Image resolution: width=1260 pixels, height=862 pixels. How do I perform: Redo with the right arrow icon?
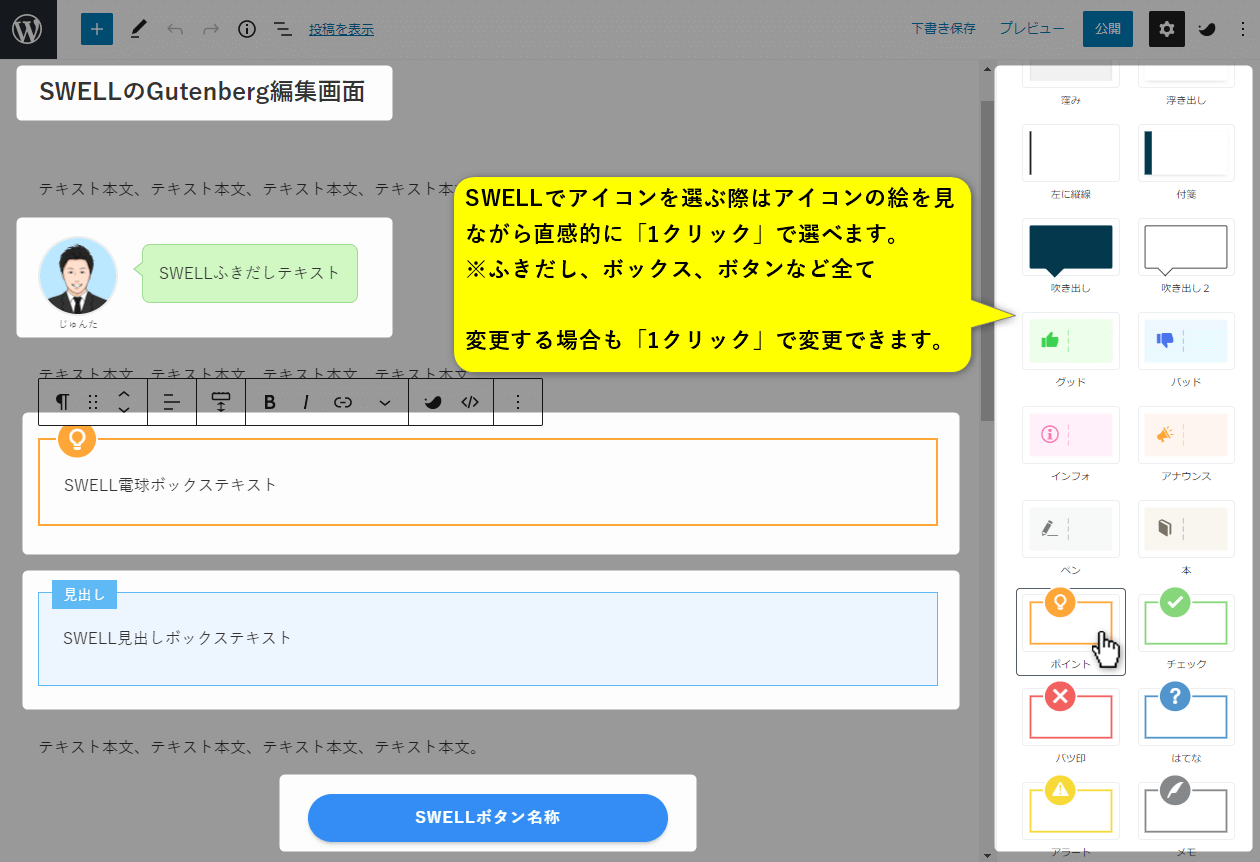click(211, 29)
